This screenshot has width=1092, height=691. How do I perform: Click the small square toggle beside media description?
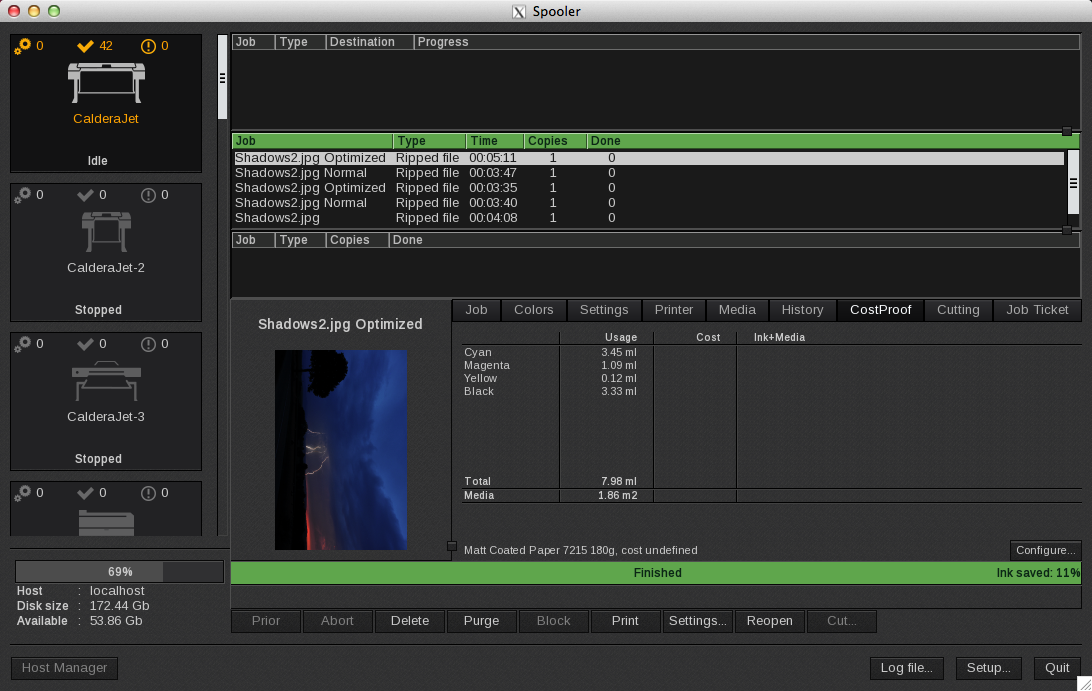[x=452, y=546]
